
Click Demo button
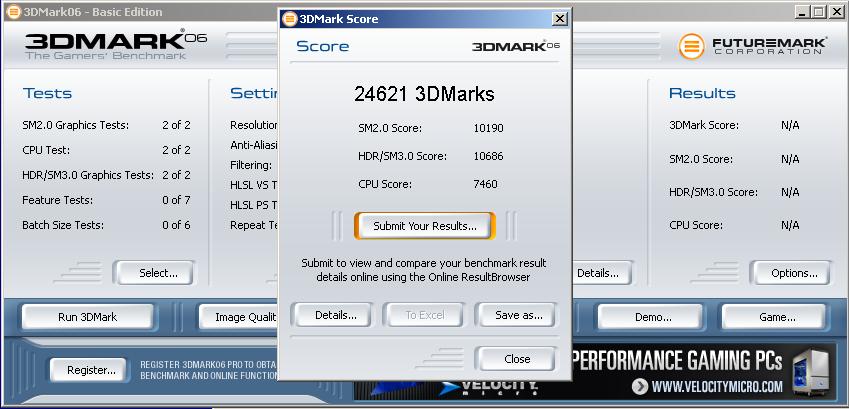tap(650, 317)
